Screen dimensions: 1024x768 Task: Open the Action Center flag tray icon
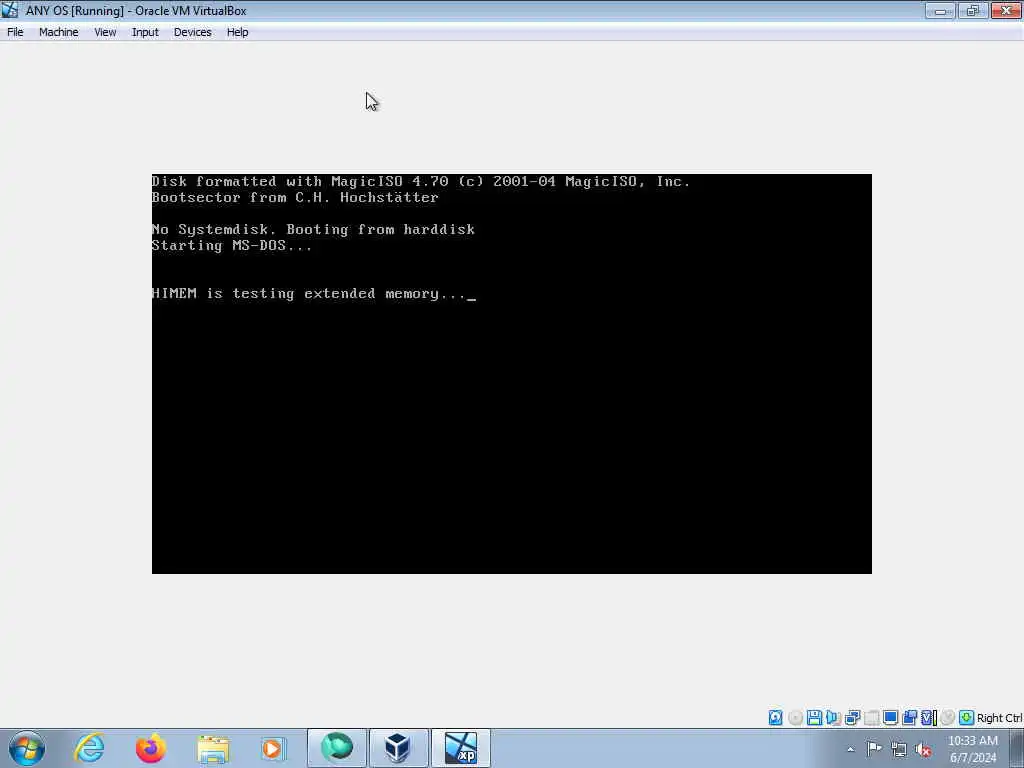[x=874, y=748]
